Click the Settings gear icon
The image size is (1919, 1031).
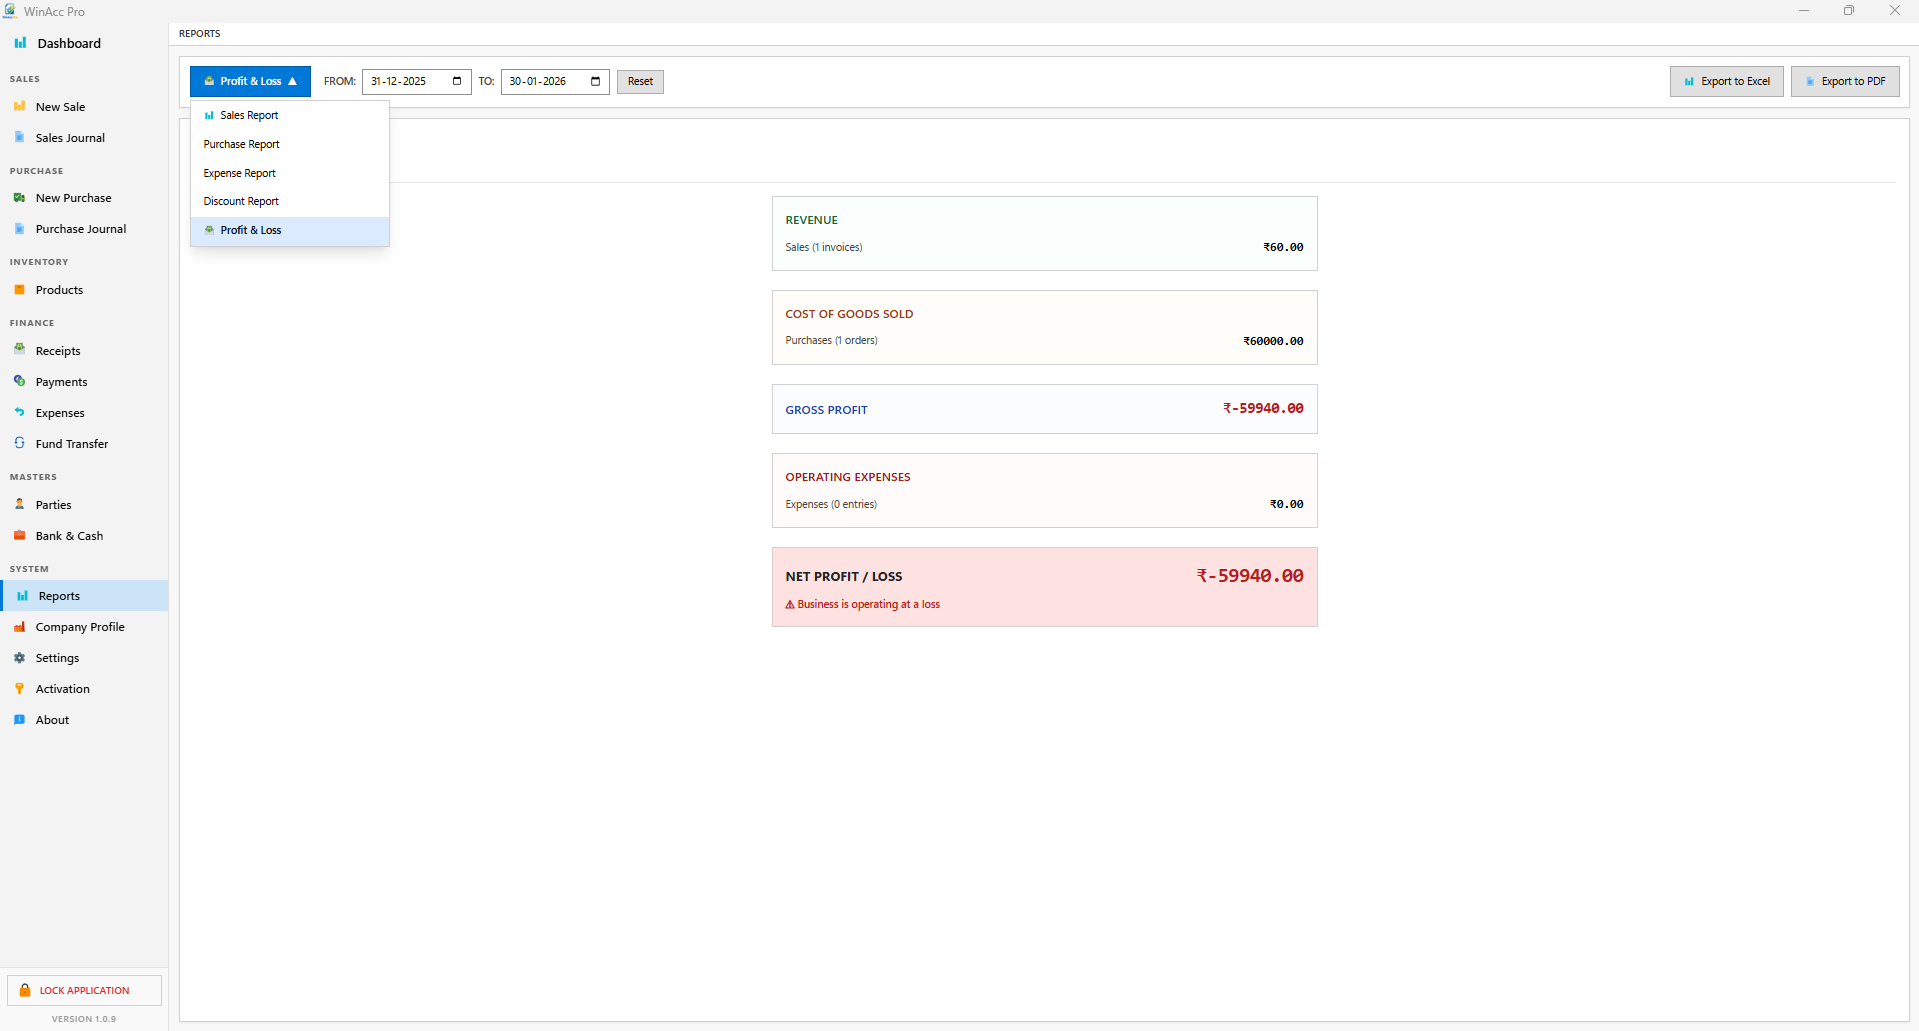19,658
